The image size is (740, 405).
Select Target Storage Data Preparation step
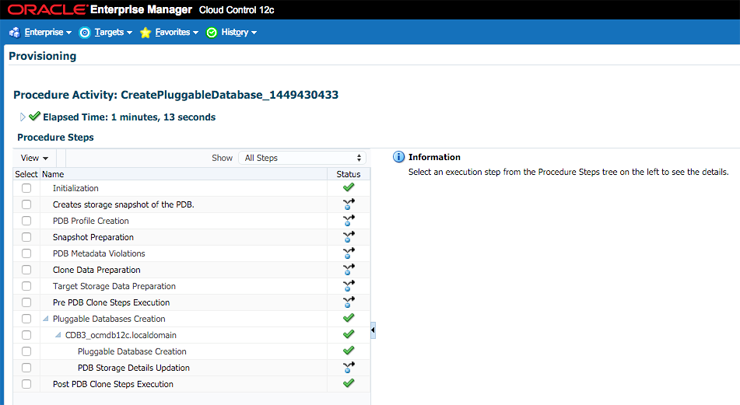(114, 286)
